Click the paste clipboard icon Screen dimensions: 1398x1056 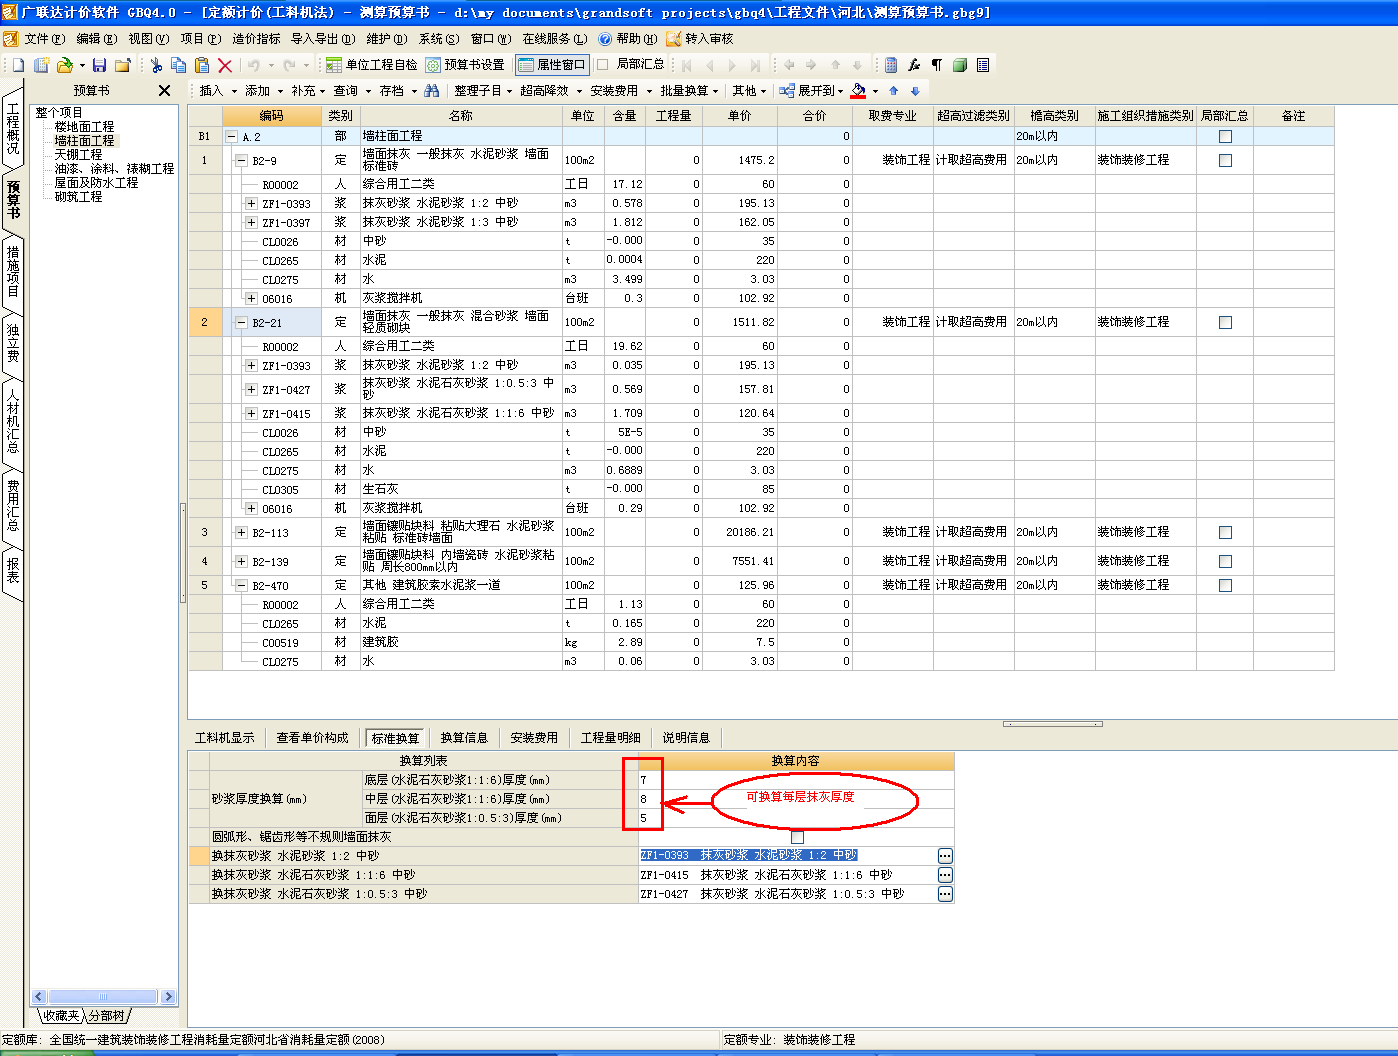tap(202, 65)
